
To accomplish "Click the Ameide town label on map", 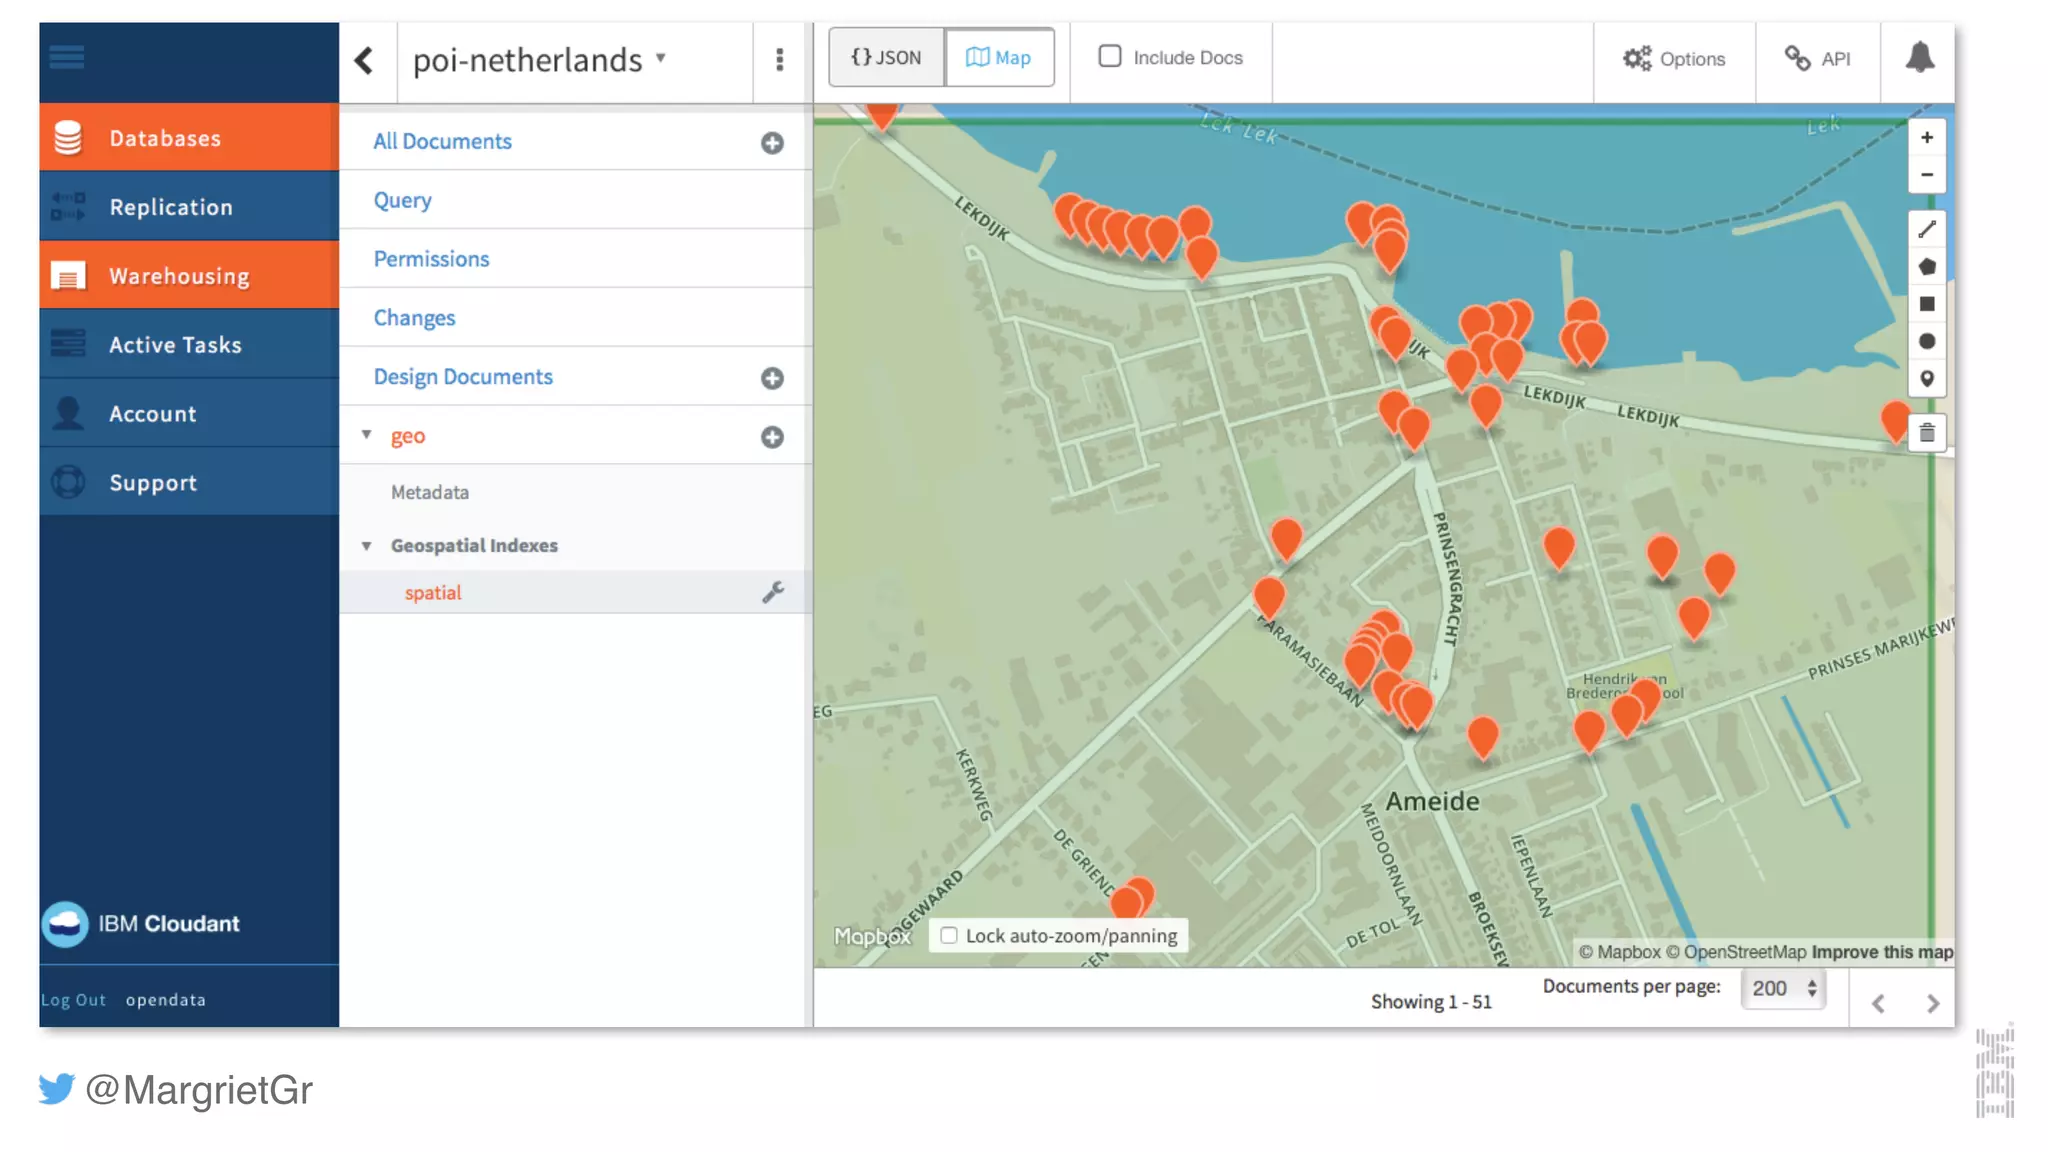I will coord(1432,801).
